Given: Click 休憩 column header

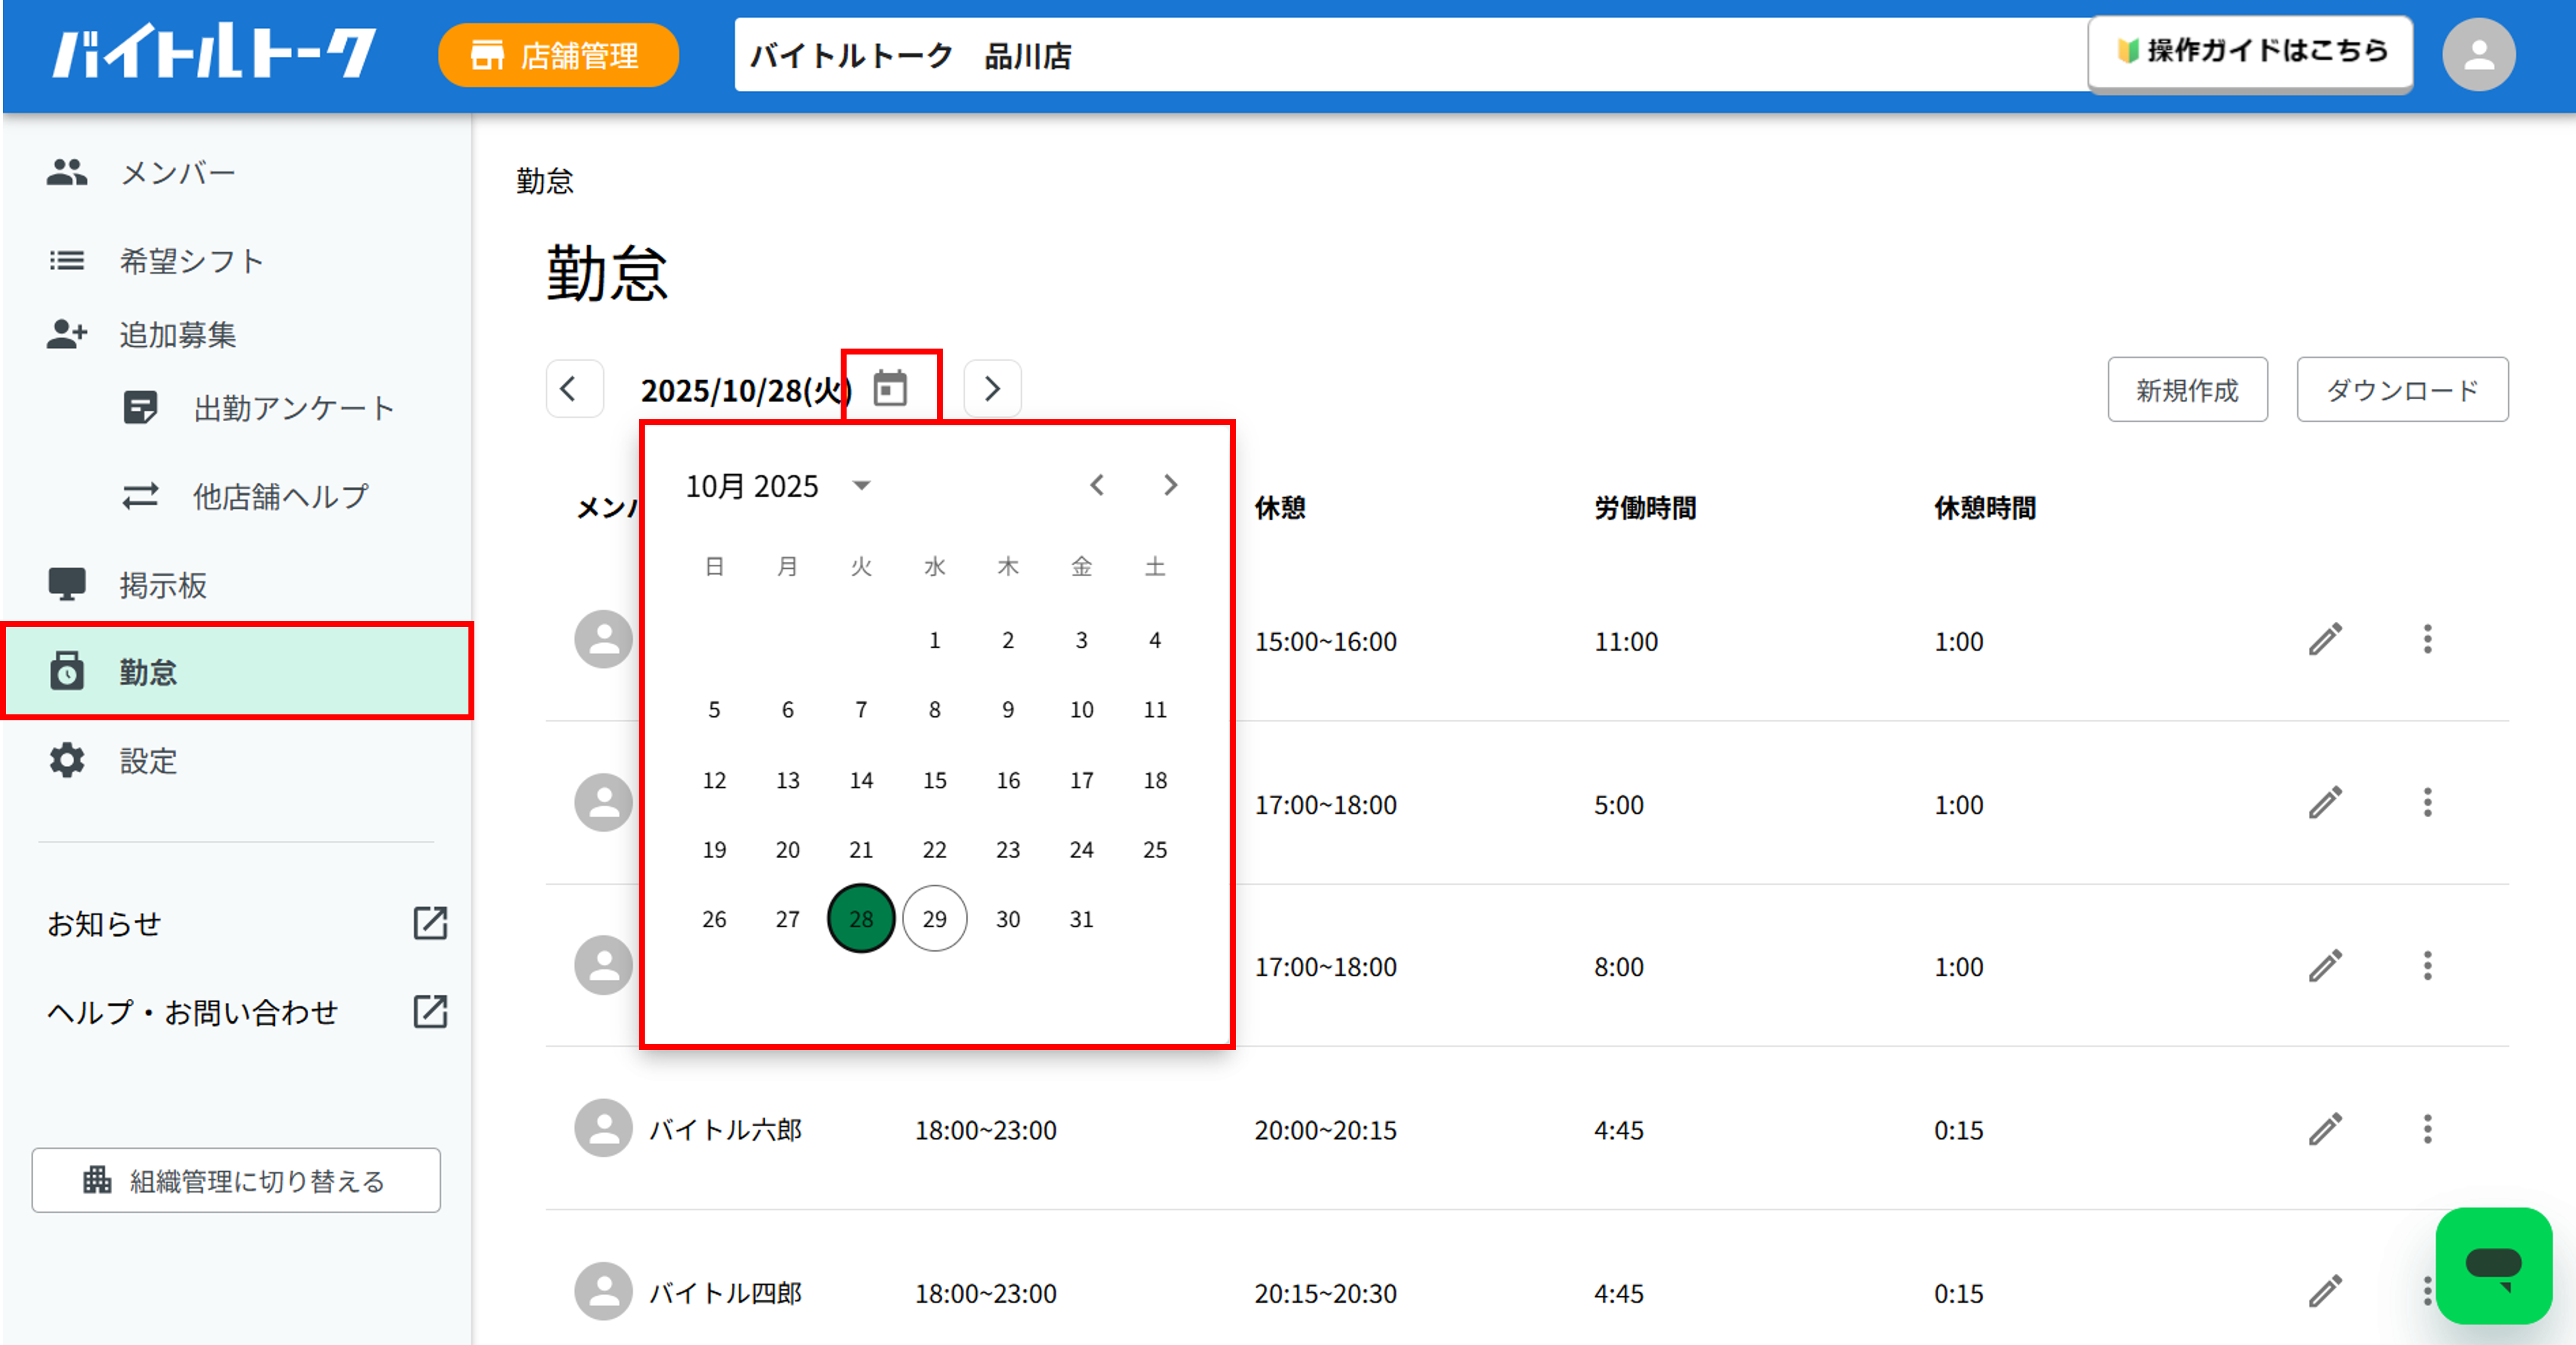Looking at the screenshot, I should pyautogui.click(x=1280, y=508).
